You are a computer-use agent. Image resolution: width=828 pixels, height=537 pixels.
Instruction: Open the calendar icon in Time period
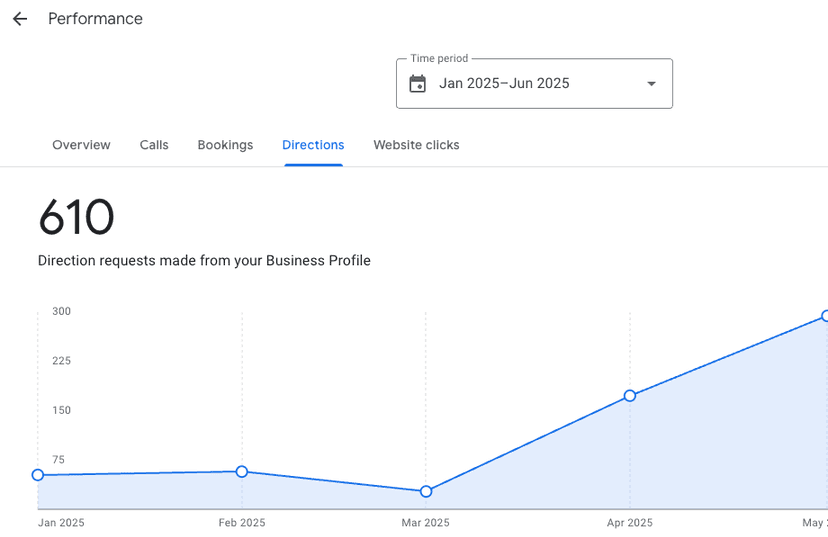point(418,83)
